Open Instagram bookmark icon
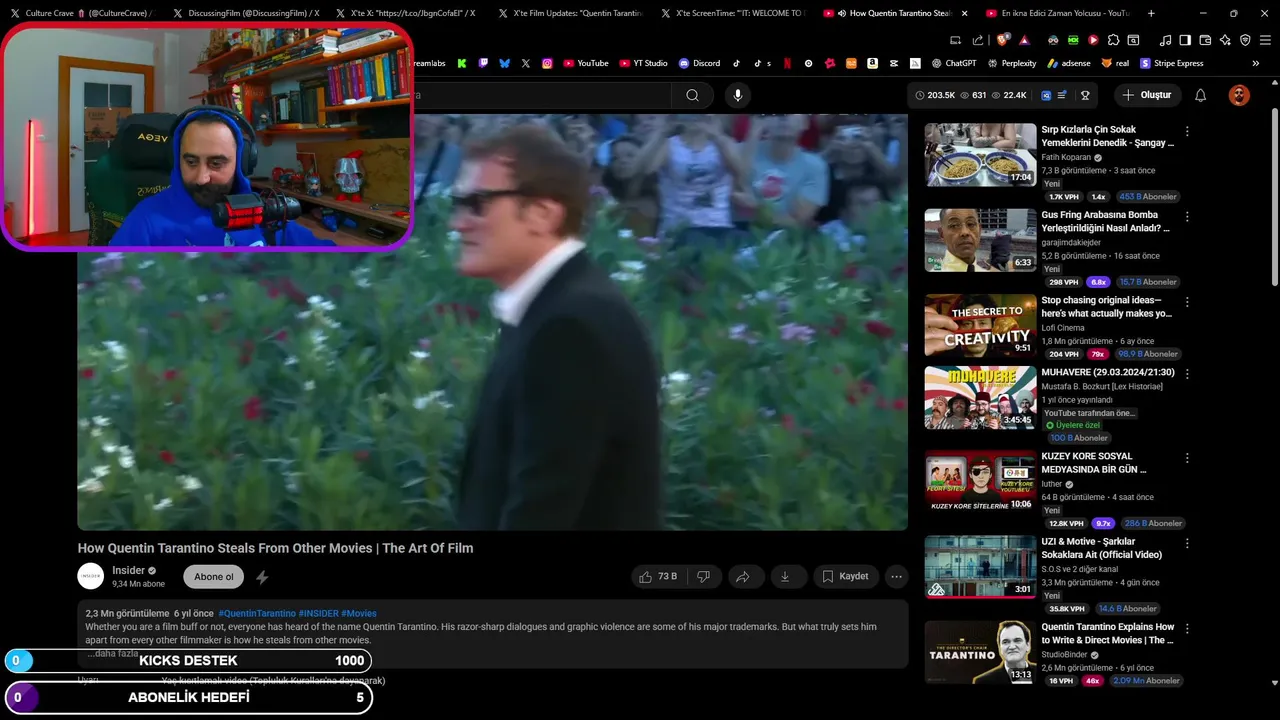The width and height of the screenshot is (1280, 720). (x=547, y=63)
